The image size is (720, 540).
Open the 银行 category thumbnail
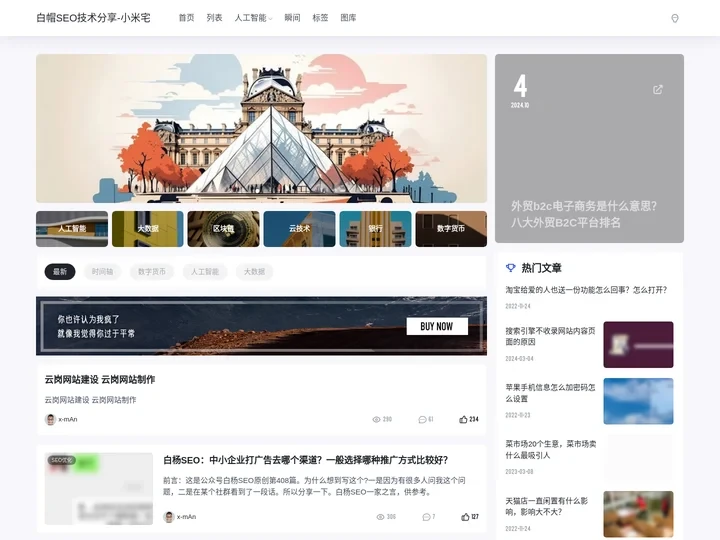[x=375, y=229]
